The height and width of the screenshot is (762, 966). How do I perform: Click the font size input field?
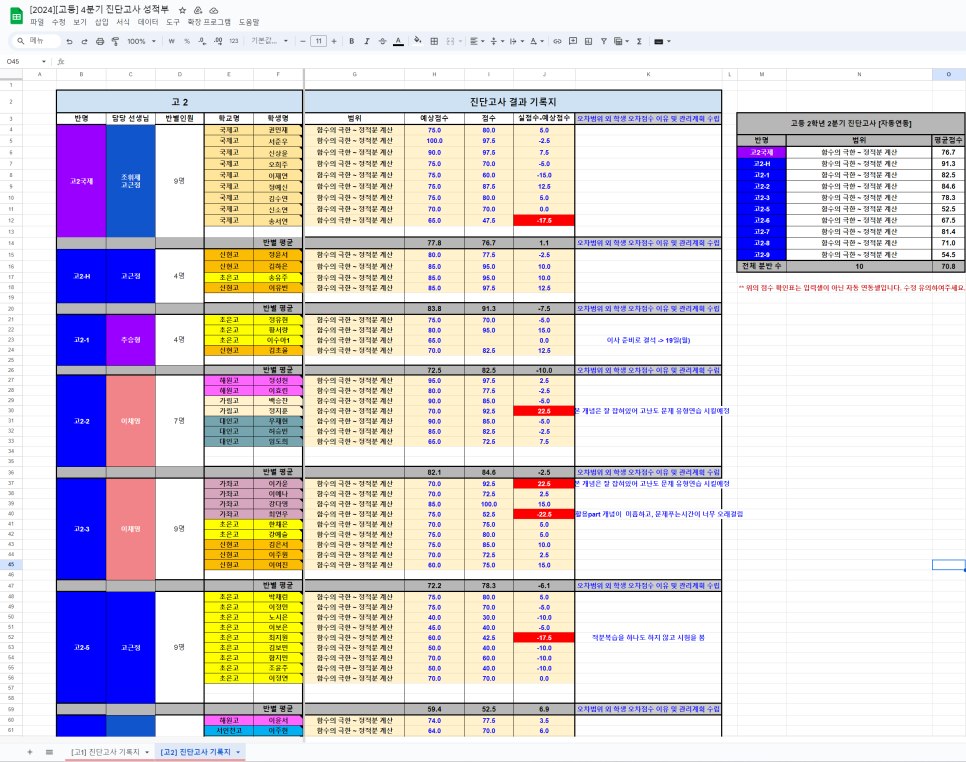pos(319,41)
